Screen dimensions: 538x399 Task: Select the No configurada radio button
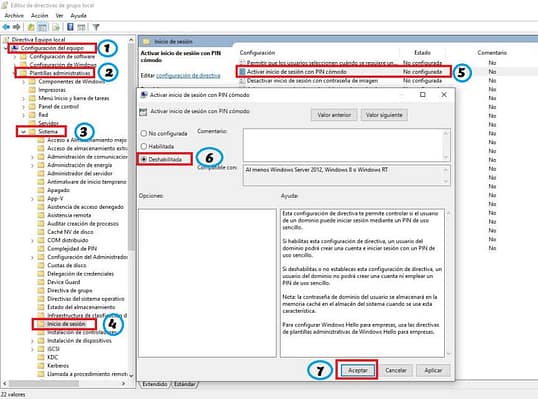[x=144, y=133]
